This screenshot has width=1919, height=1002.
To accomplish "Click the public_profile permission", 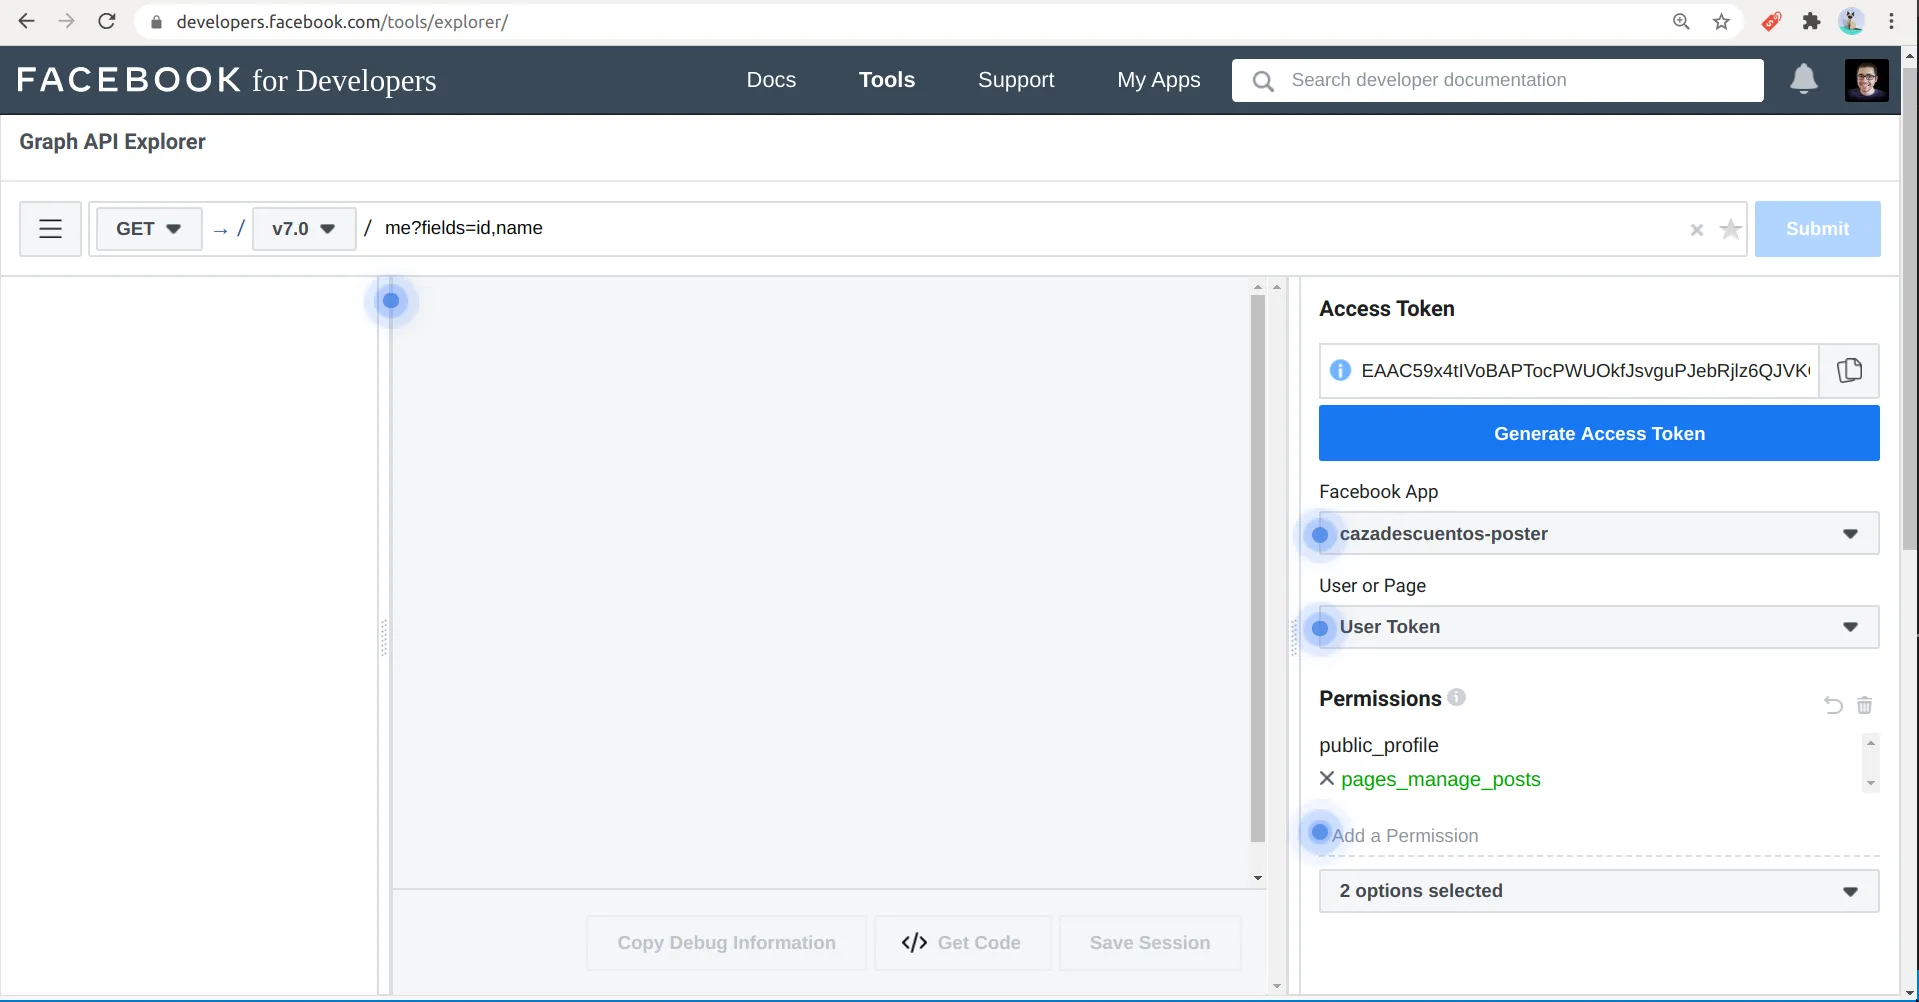I will [1378, 745].
